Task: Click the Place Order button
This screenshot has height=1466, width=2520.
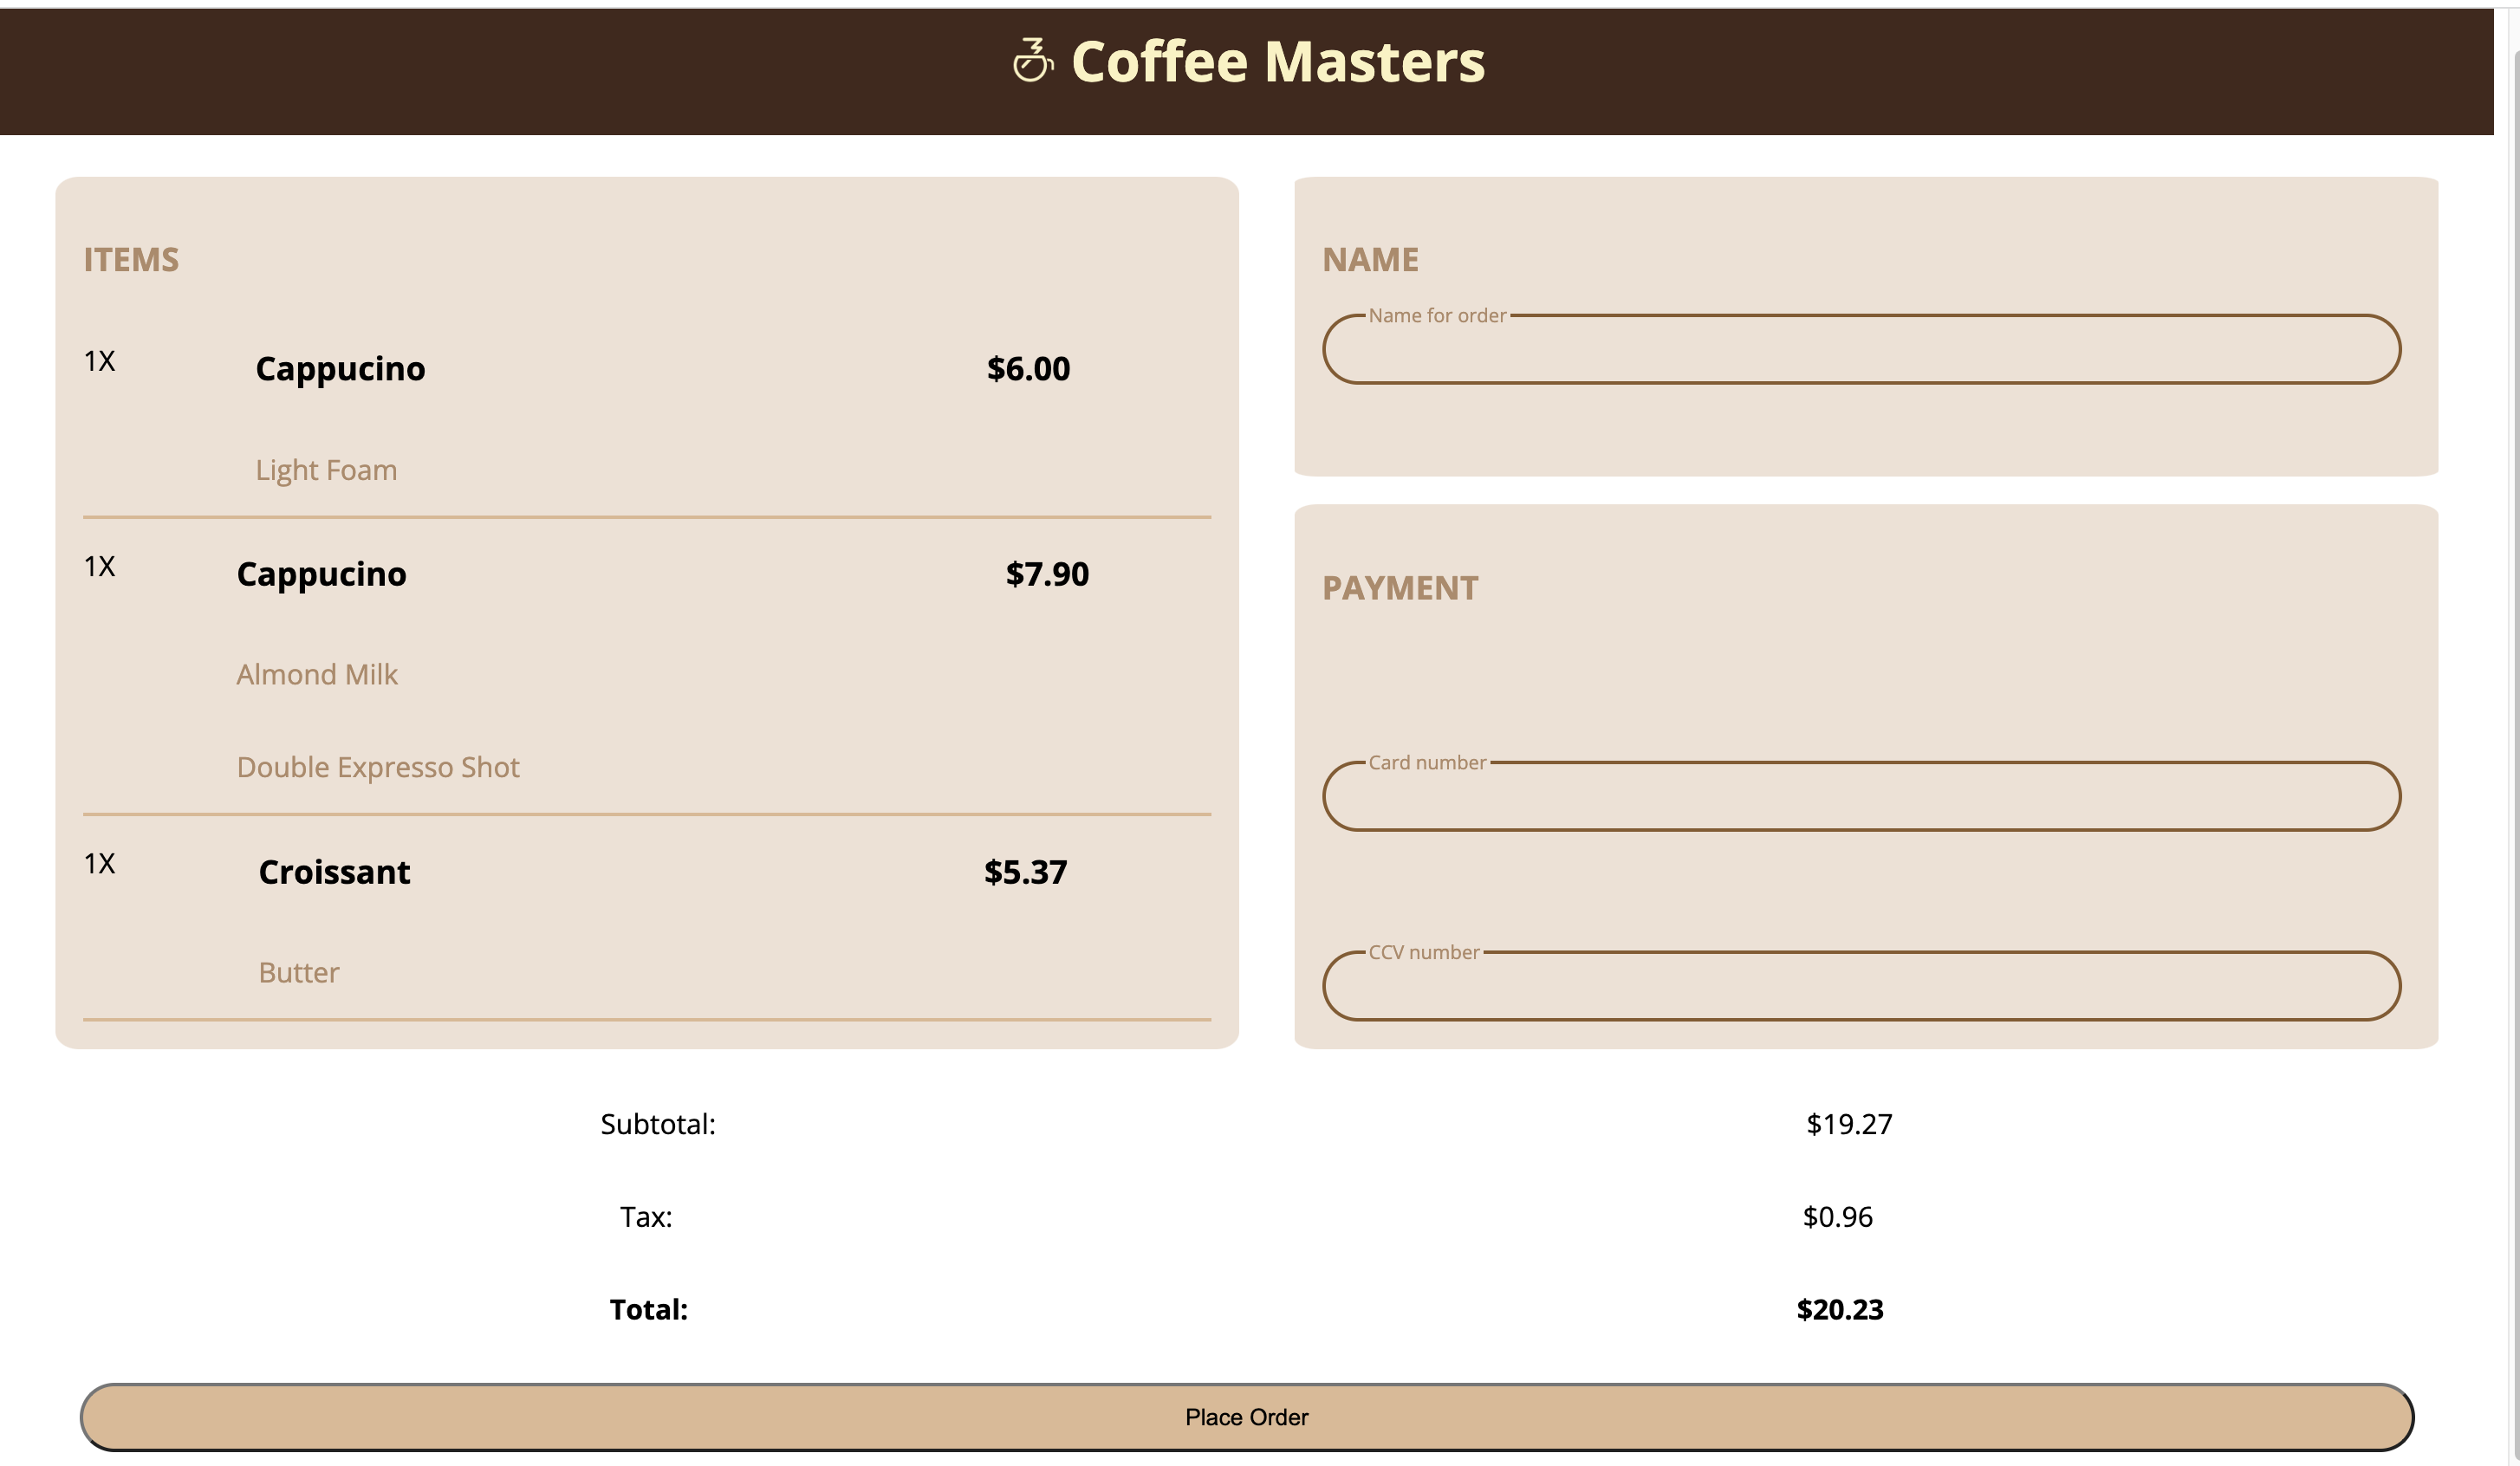Action: pyautogui.click(x=1246, y=1416)
